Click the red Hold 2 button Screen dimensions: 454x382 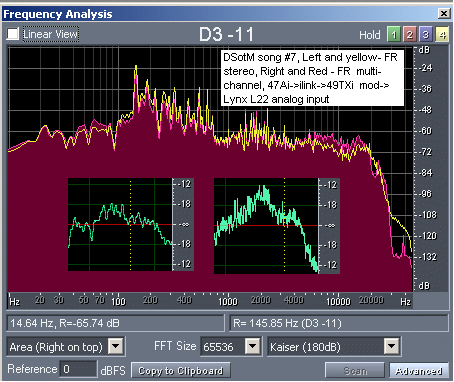click(410, 34)
